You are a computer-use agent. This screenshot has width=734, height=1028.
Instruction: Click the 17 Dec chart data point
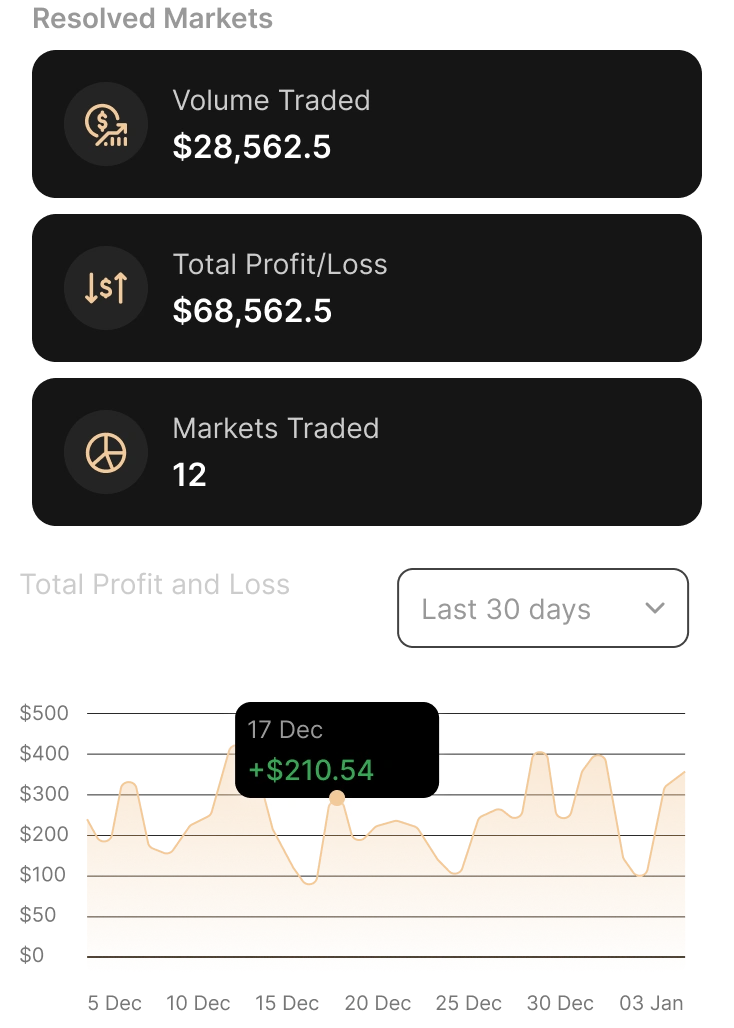[337, 798]
